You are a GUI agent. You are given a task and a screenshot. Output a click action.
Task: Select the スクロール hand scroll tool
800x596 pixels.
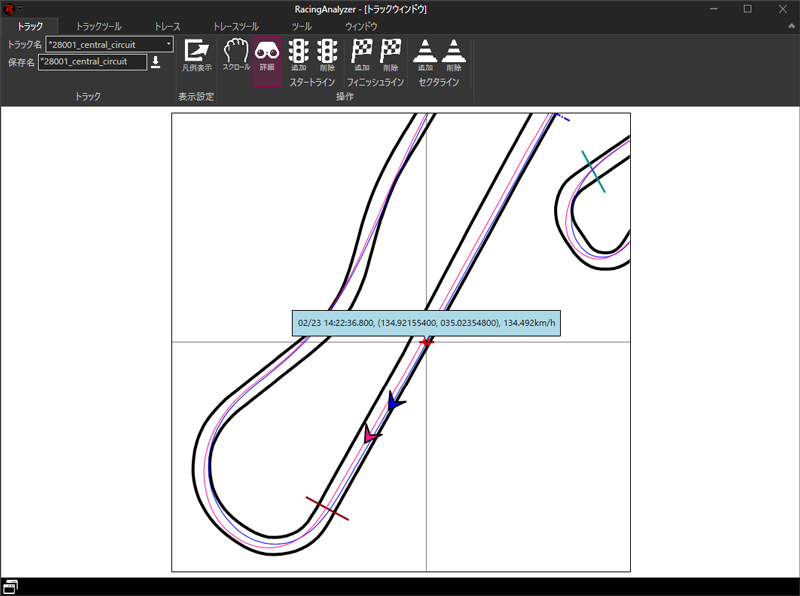(x=236, y=54)
